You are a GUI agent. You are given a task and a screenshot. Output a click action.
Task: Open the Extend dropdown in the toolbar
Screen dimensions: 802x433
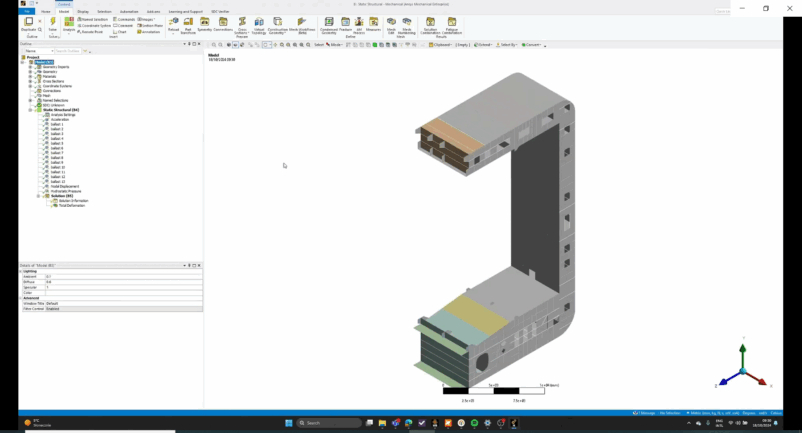(483, 45)
